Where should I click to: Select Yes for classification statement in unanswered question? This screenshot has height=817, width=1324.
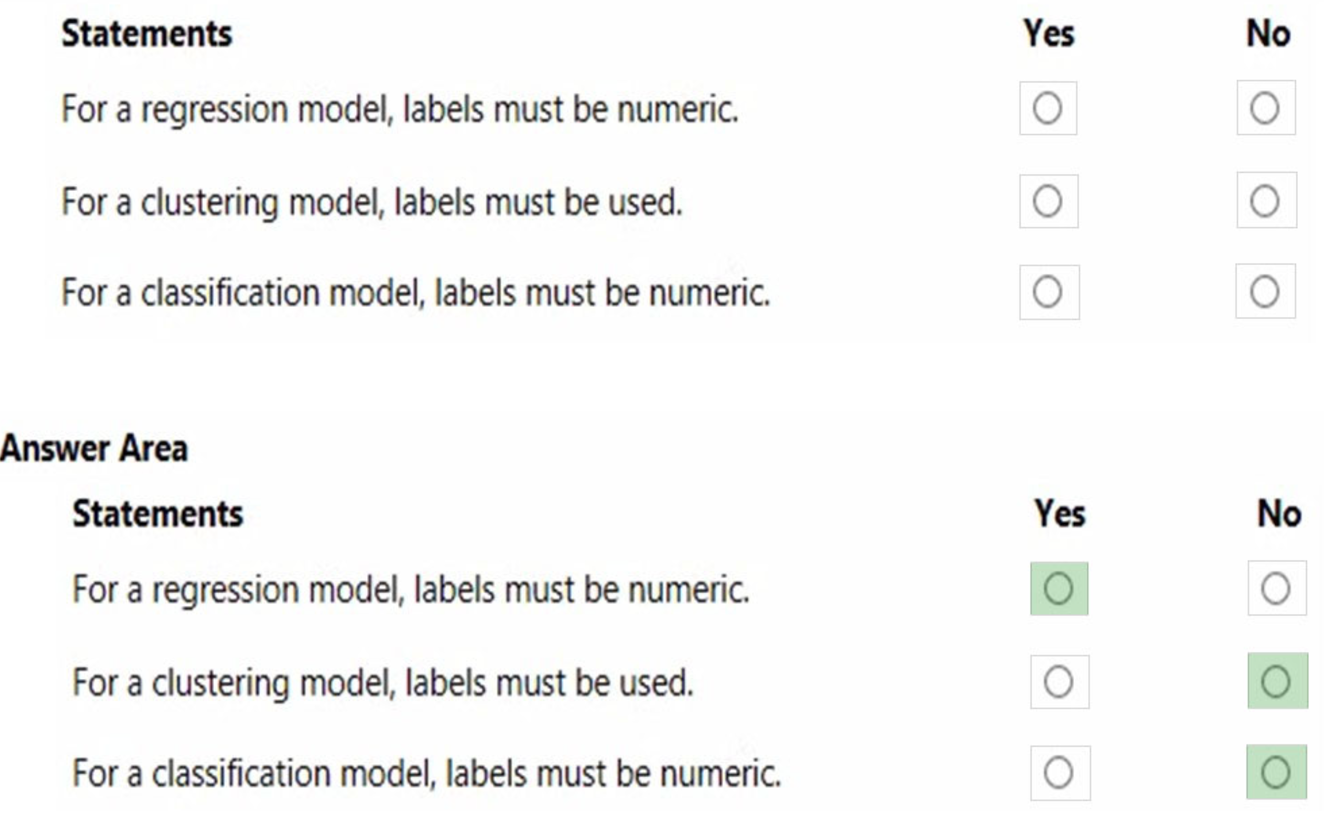click(1047, 292)
